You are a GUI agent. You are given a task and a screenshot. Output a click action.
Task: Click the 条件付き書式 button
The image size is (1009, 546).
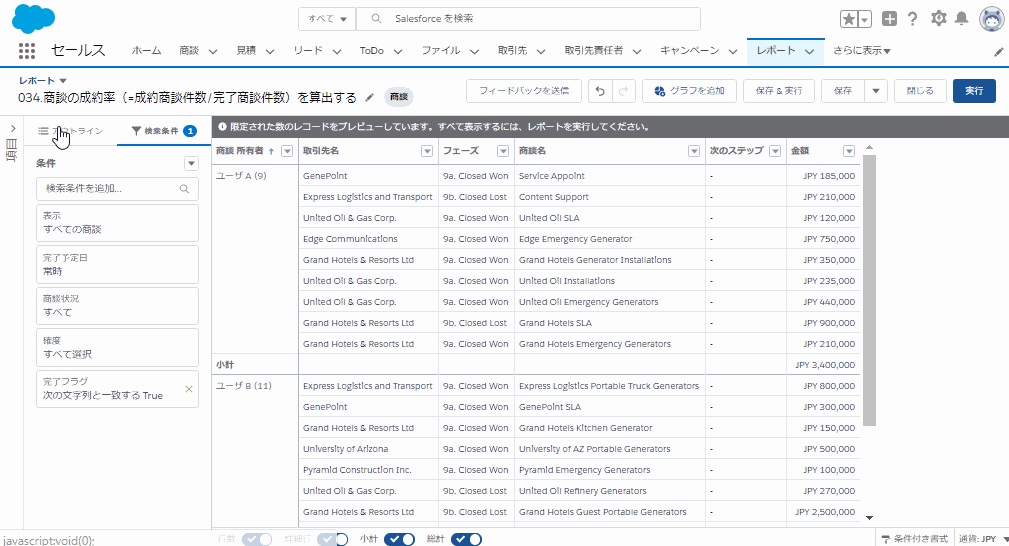point(914,538)
